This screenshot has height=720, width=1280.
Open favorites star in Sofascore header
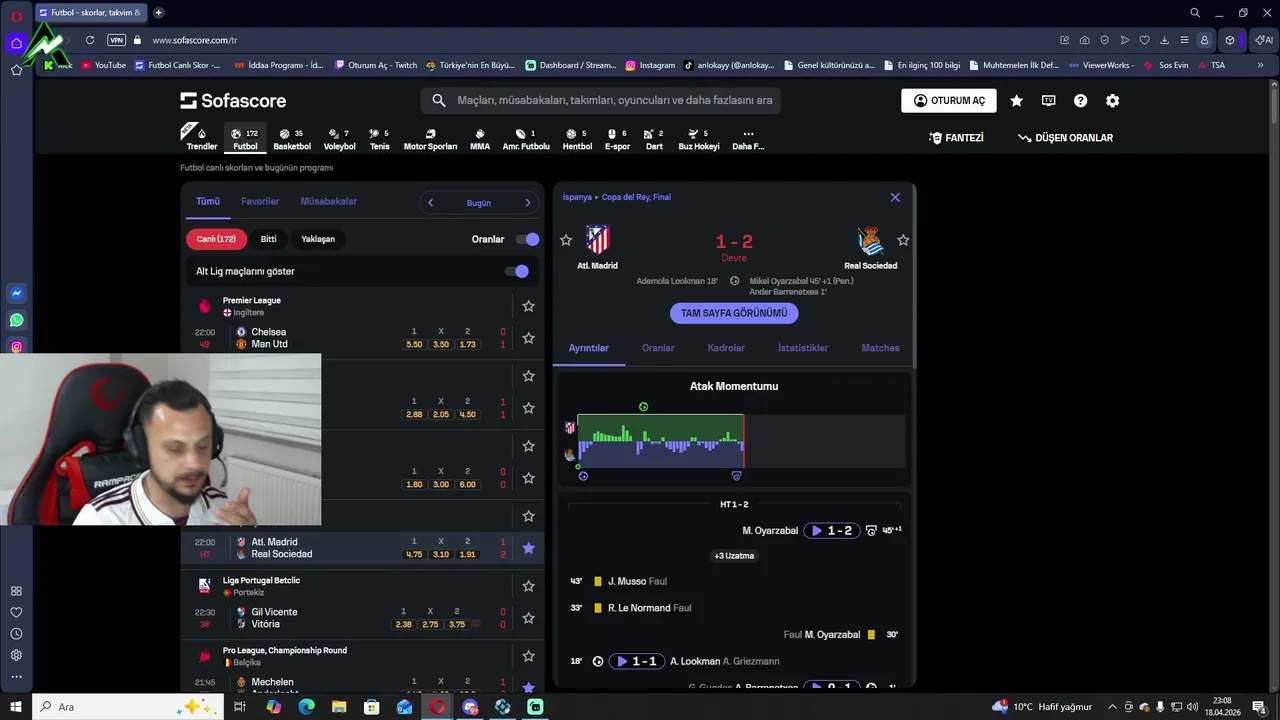1016,101
